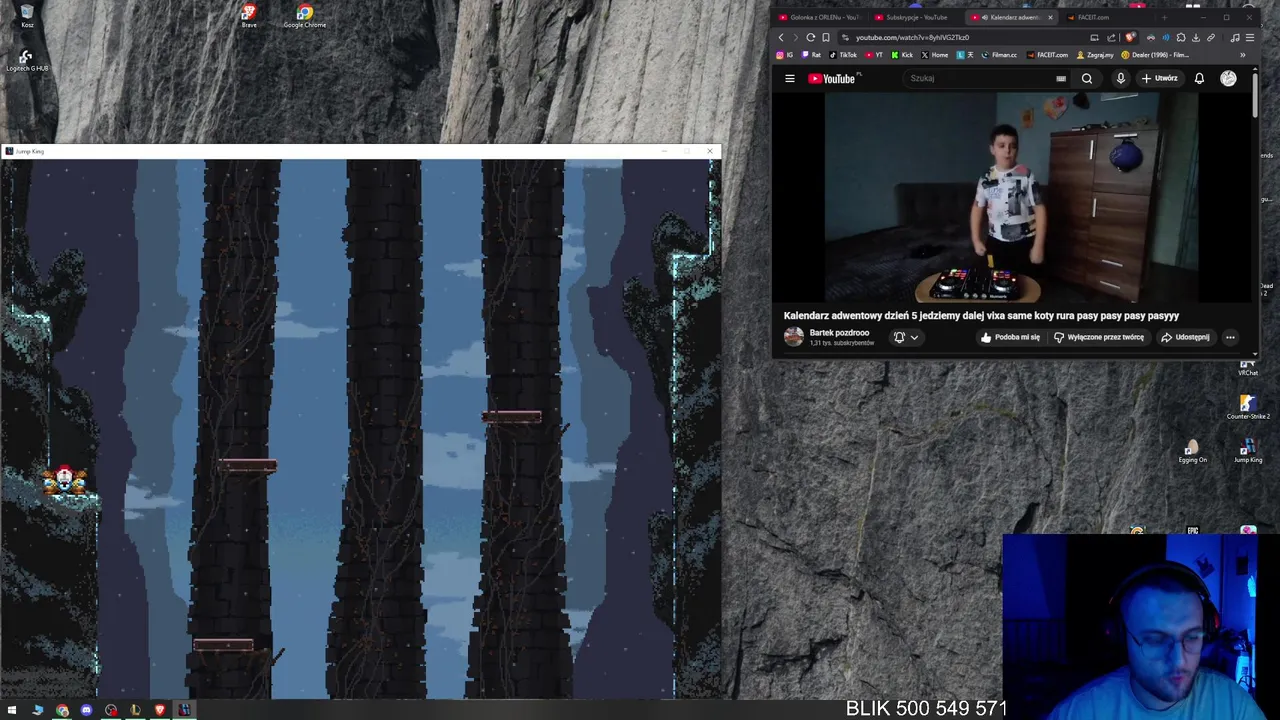Open the TikTok bookmark
The image size is (1280, 720).
point(843,55)
